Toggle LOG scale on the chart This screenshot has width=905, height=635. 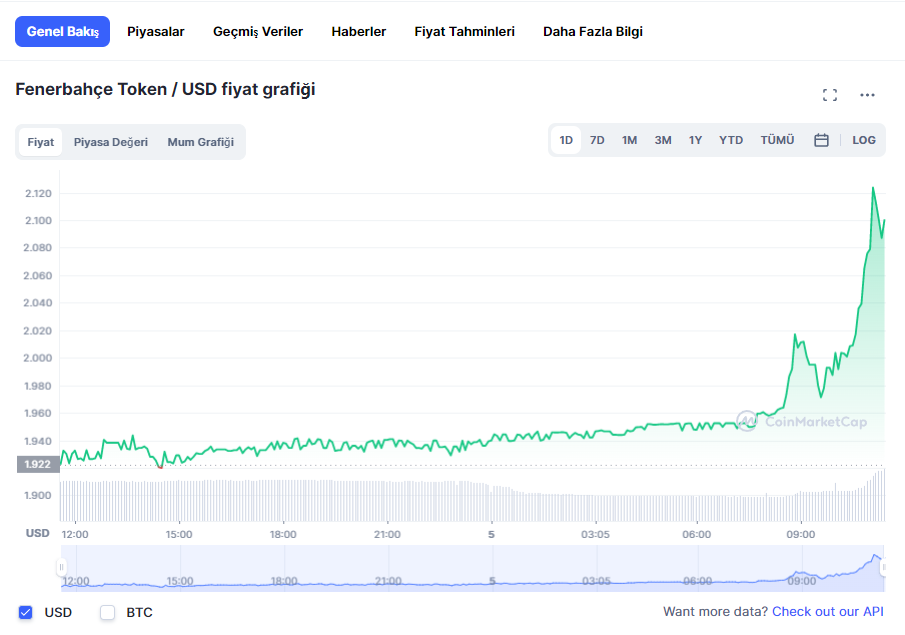[x=863, y=140]
